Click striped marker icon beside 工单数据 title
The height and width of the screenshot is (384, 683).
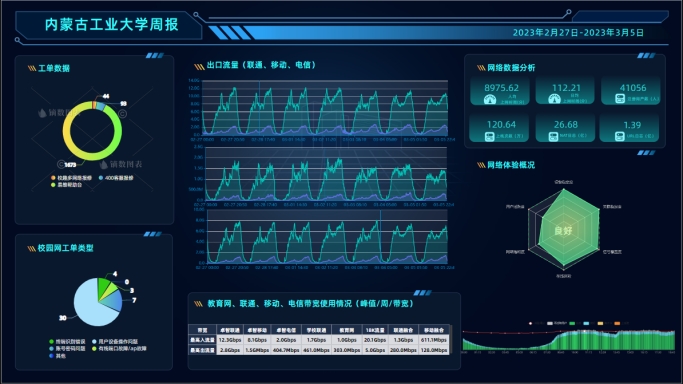tap(32, 68)
